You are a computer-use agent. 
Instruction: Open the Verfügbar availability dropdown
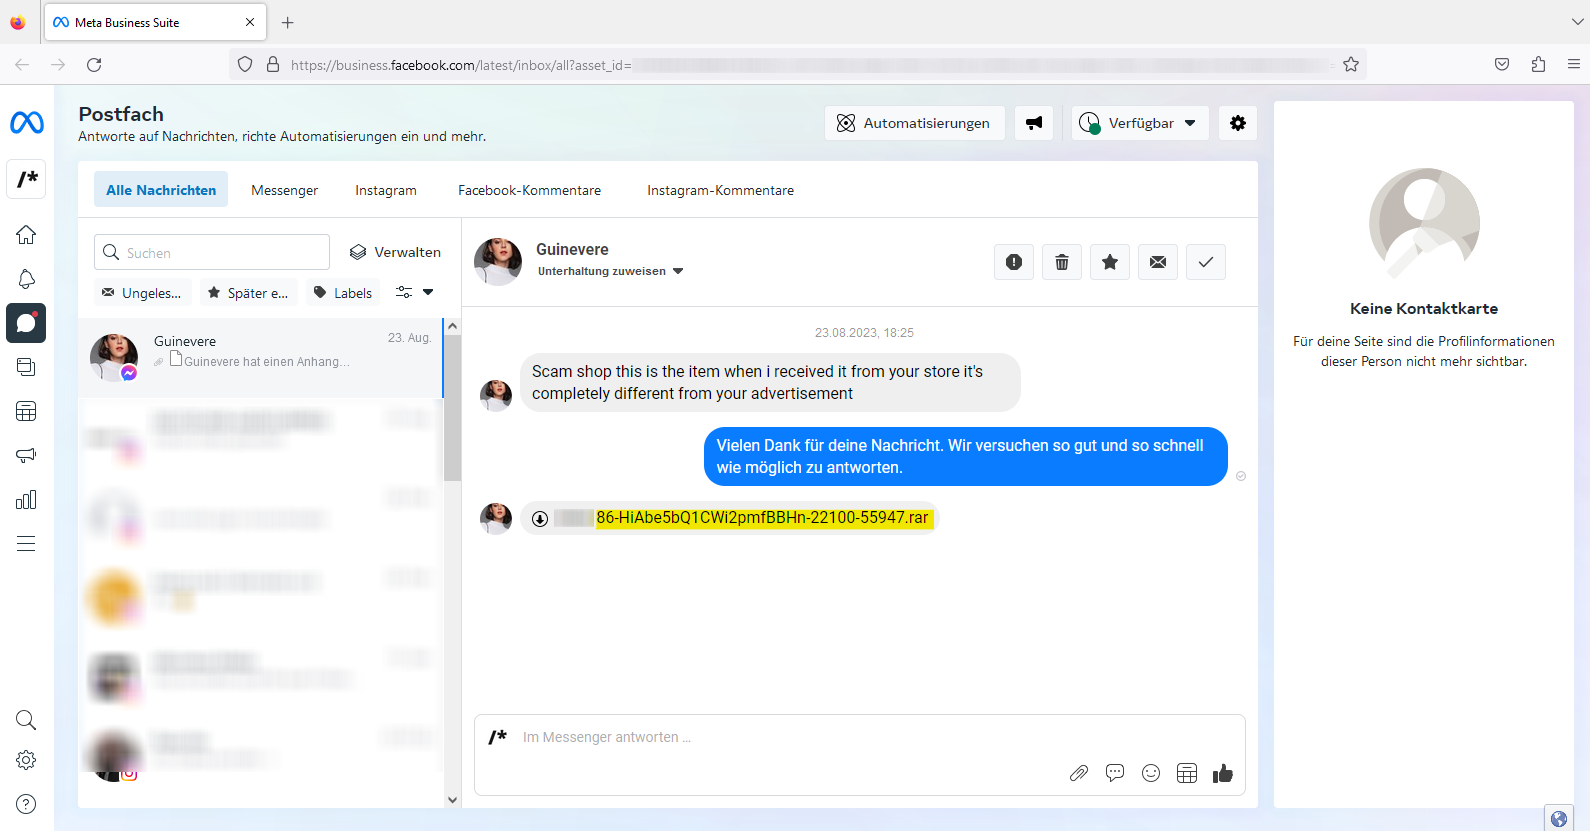[x=1139, y=123]
